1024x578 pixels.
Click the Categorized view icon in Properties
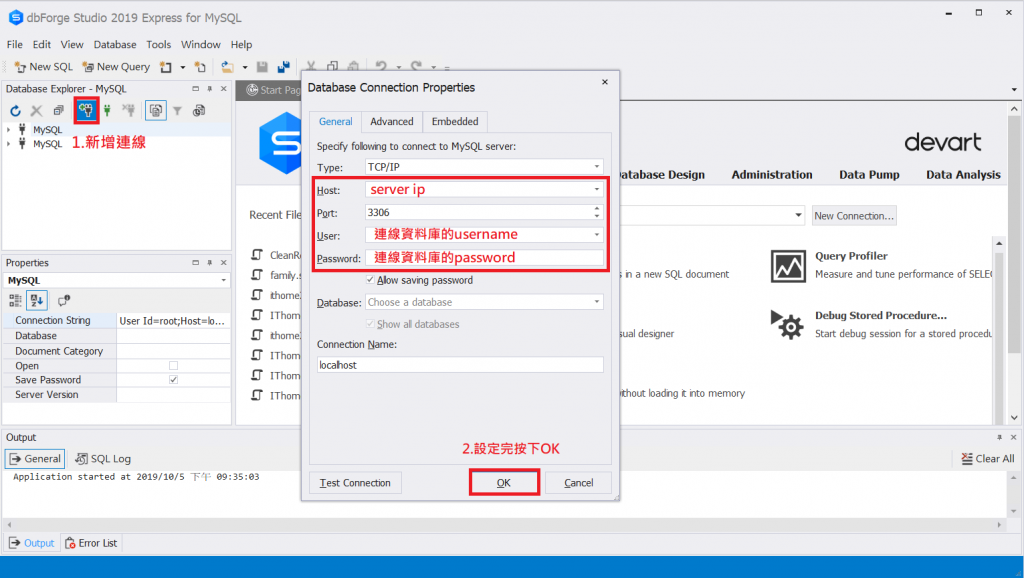[15, 300]
